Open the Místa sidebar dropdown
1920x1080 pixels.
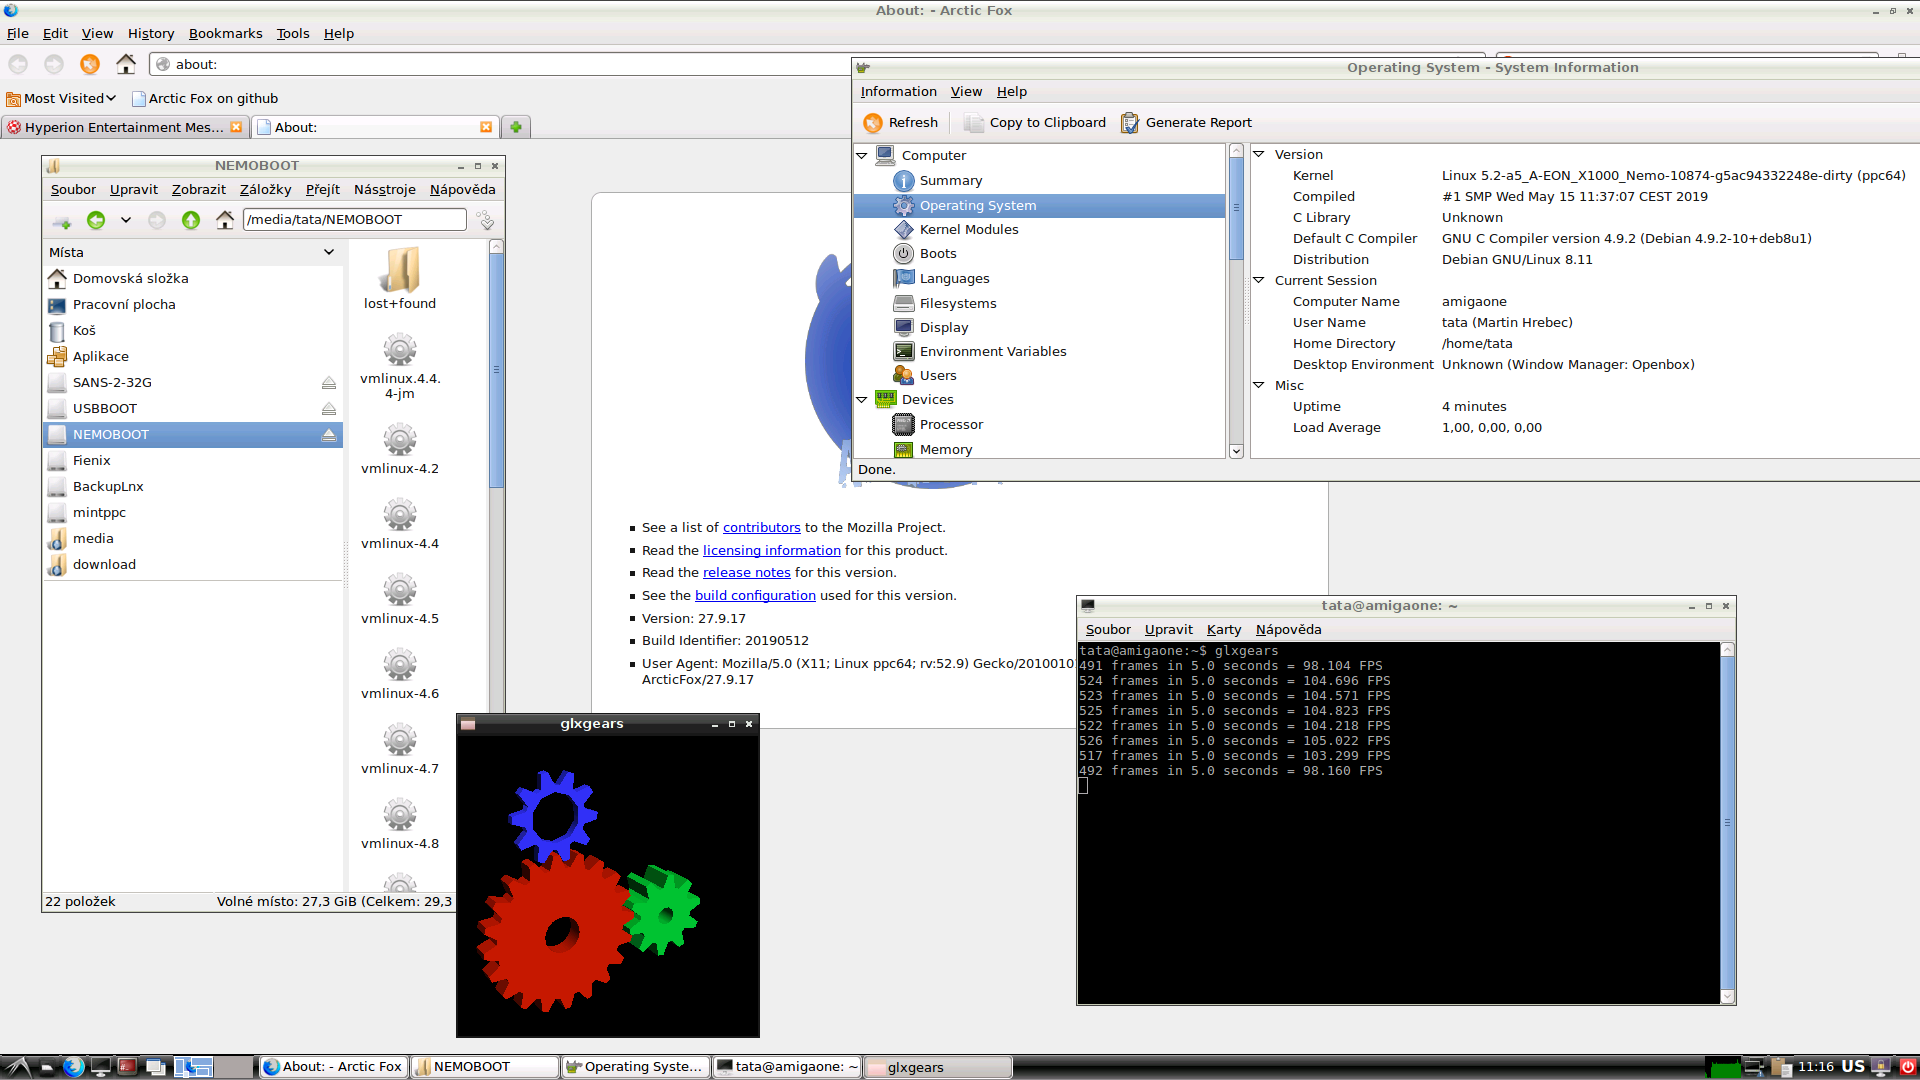328,253
